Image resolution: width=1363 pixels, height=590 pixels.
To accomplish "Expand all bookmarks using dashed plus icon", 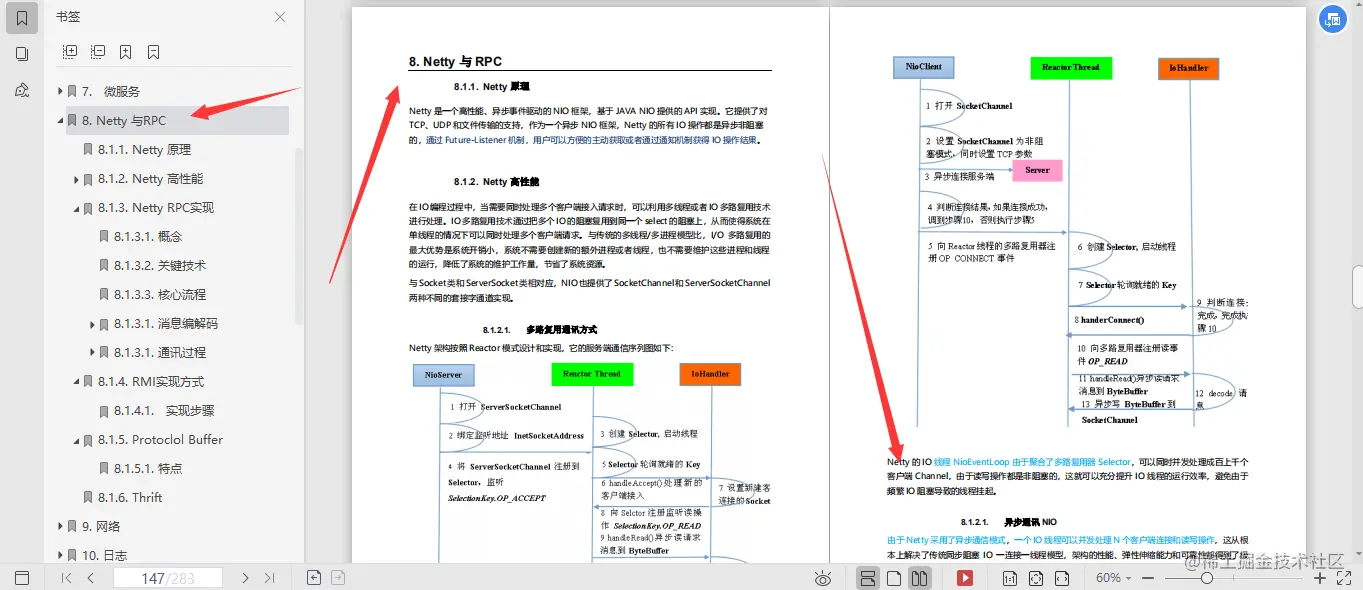I will [69, 51].
